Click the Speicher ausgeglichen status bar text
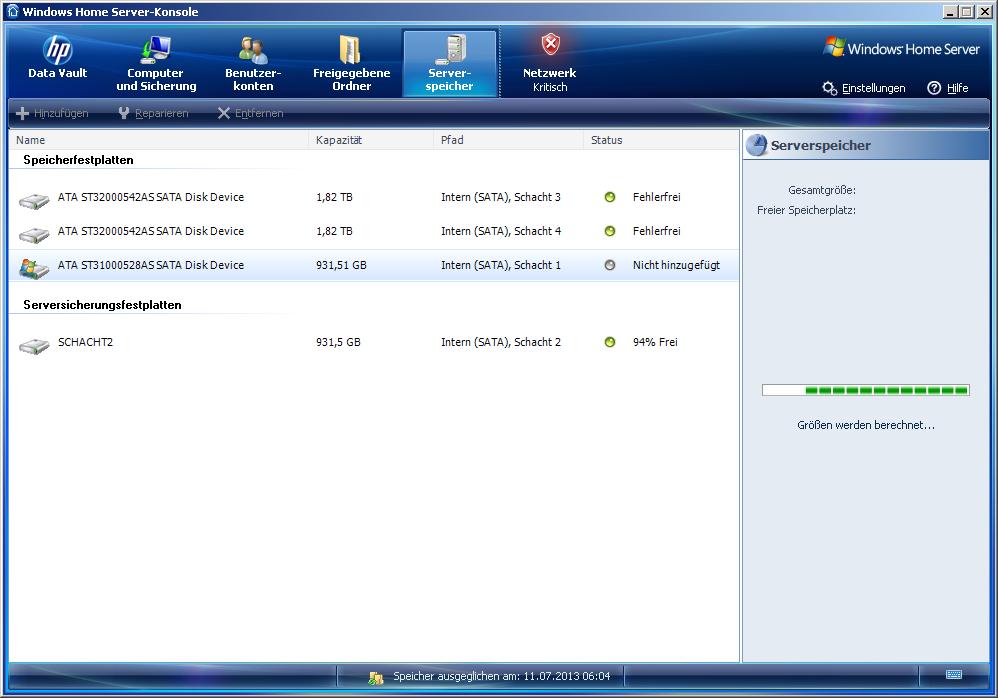This screenshot has height=698, width=998. coord(502,676)
